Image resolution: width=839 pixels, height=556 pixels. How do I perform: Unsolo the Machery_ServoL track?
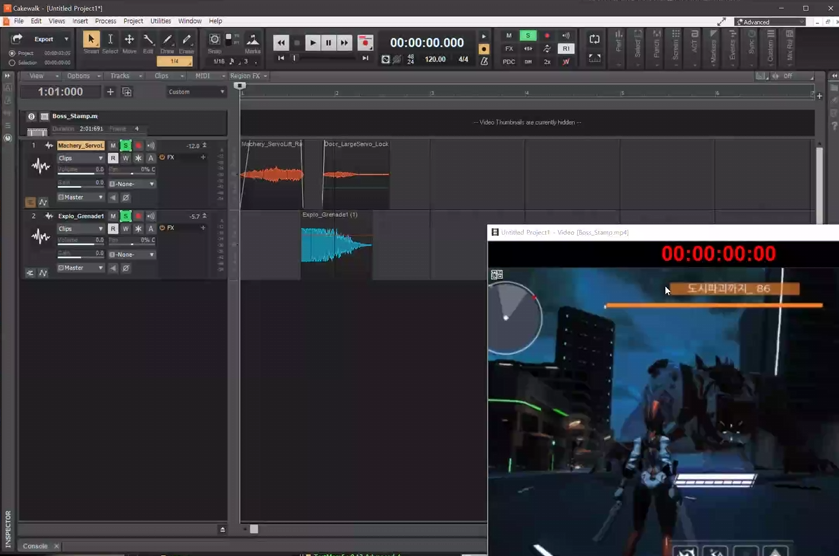tap(125, 146)
